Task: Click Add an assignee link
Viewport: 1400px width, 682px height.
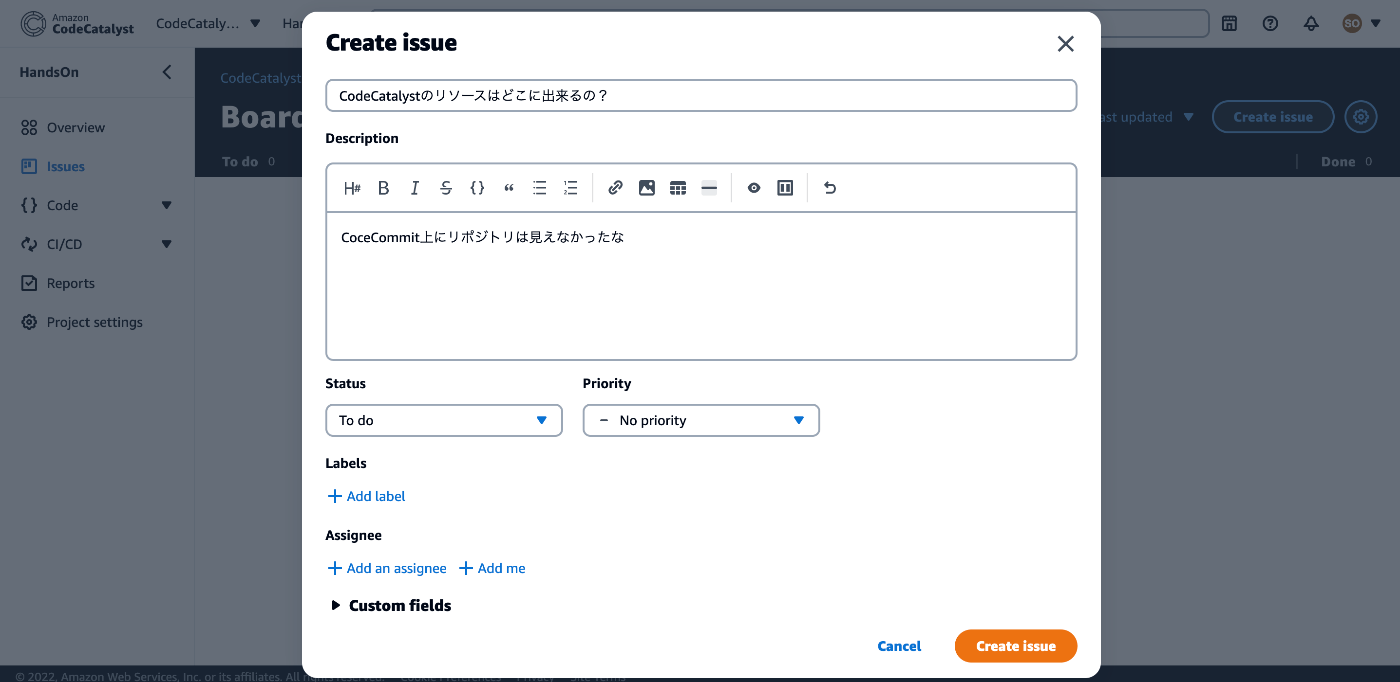Action: (387, 568)
